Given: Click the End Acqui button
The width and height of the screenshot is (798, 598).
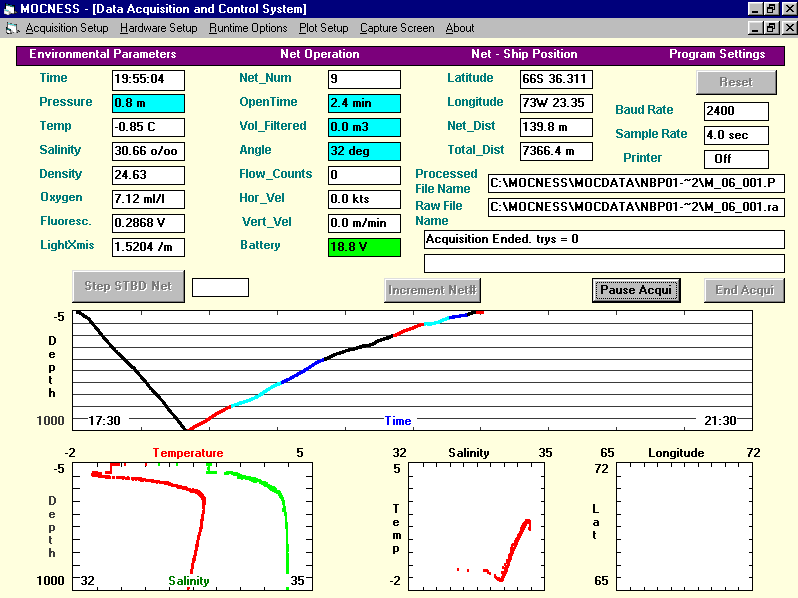Looking at the screenshot, I should 744,290.
